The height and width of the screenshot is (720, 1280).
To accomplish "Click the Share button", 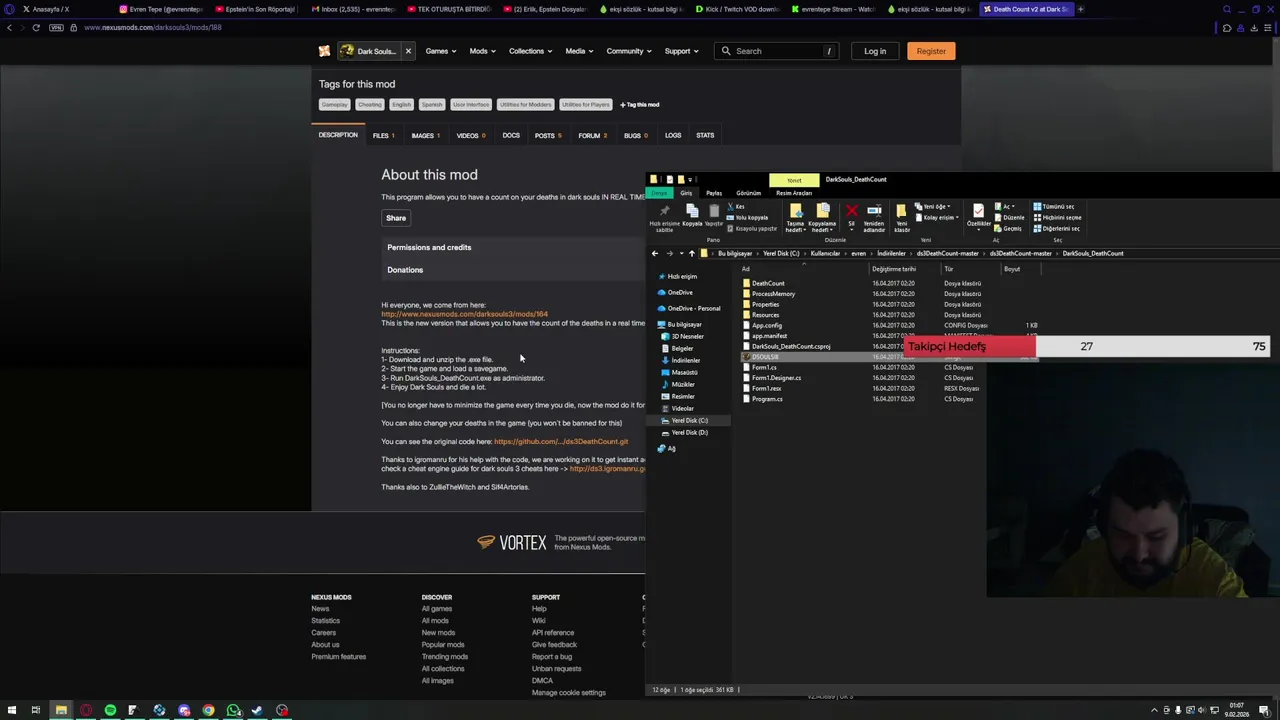I will click(396, 218).
